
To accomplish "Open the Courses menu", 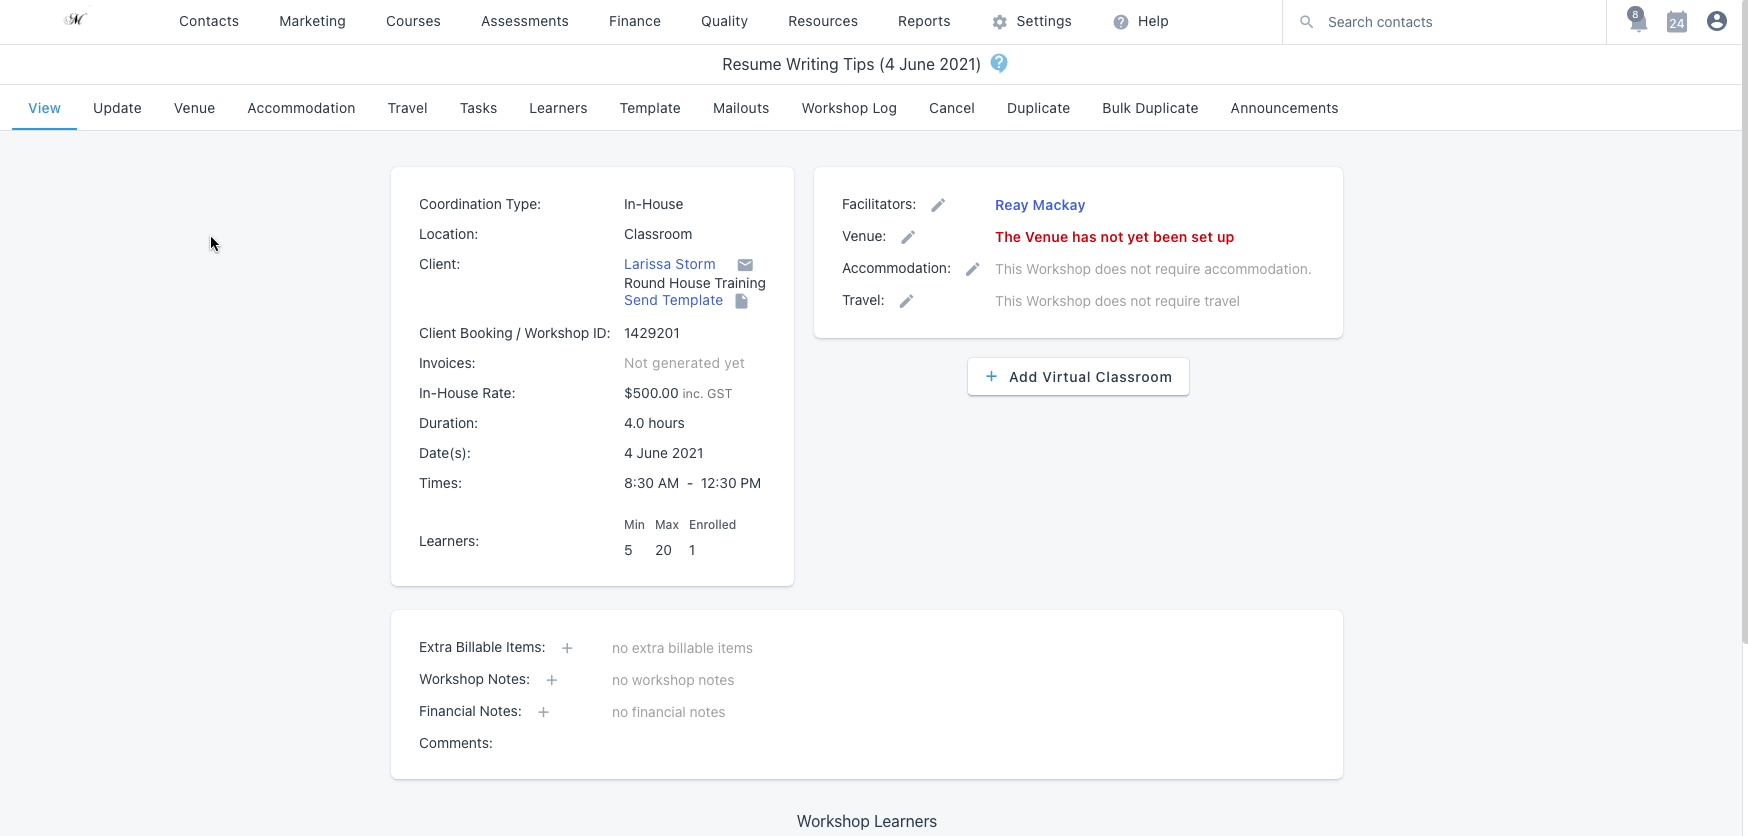I will pyautogui.click(x=413, y=21).
